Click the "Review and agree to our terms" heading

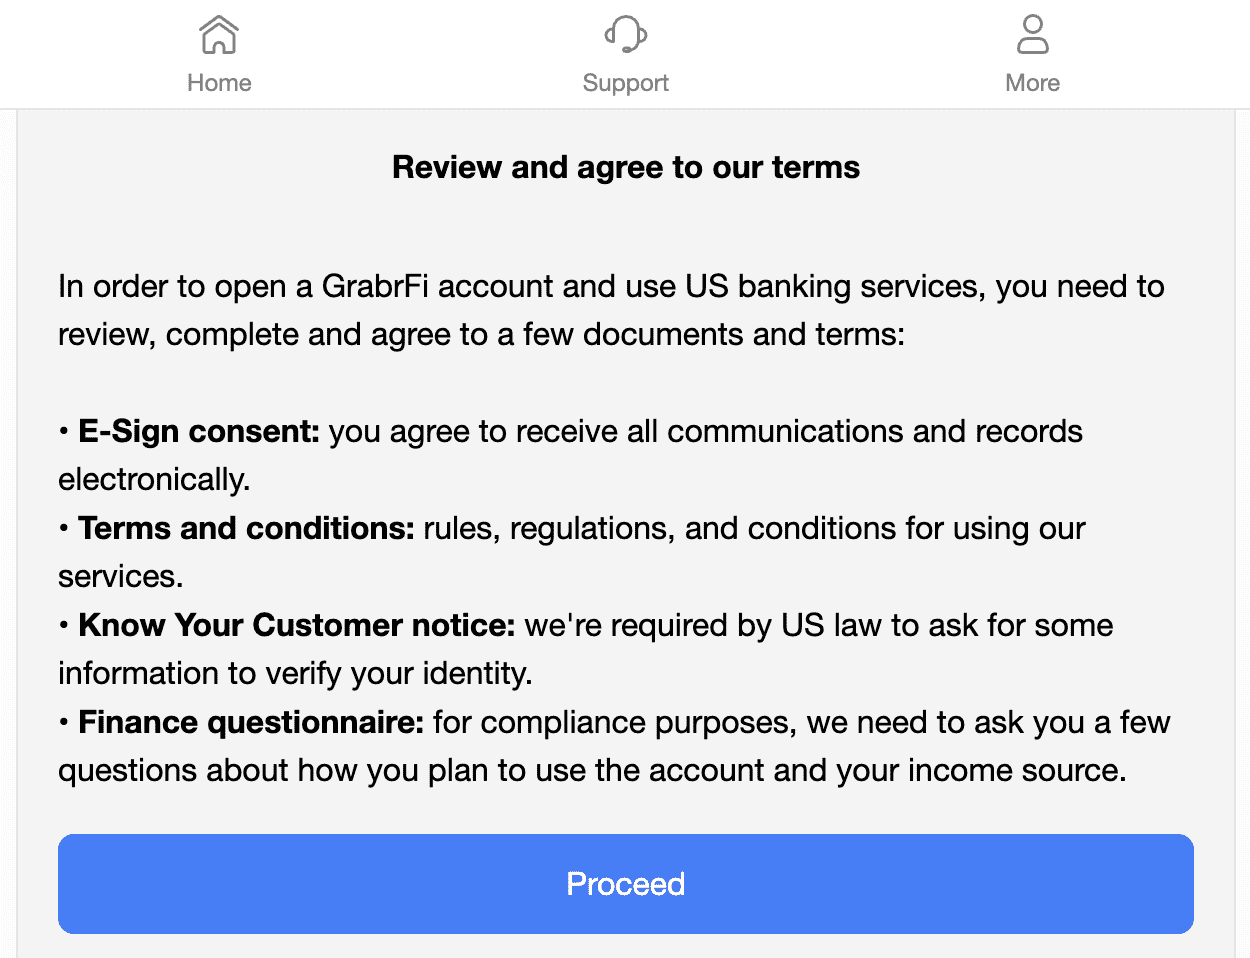[626, 167]
